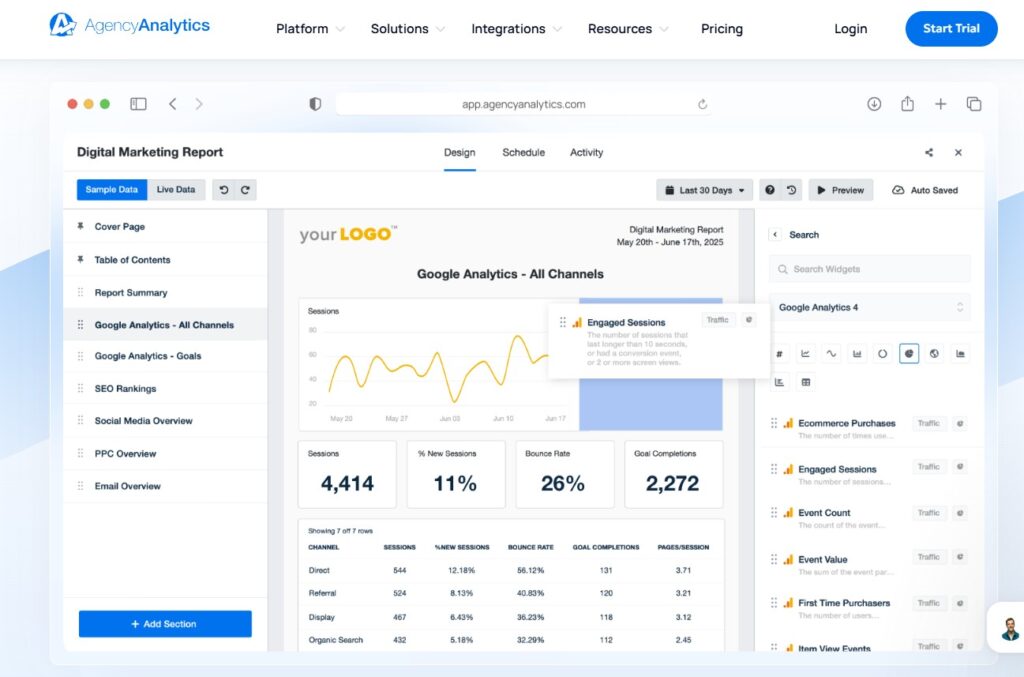Pick the table widget type icon
The height and width of the screenshot is (677, 1024).
806,382
